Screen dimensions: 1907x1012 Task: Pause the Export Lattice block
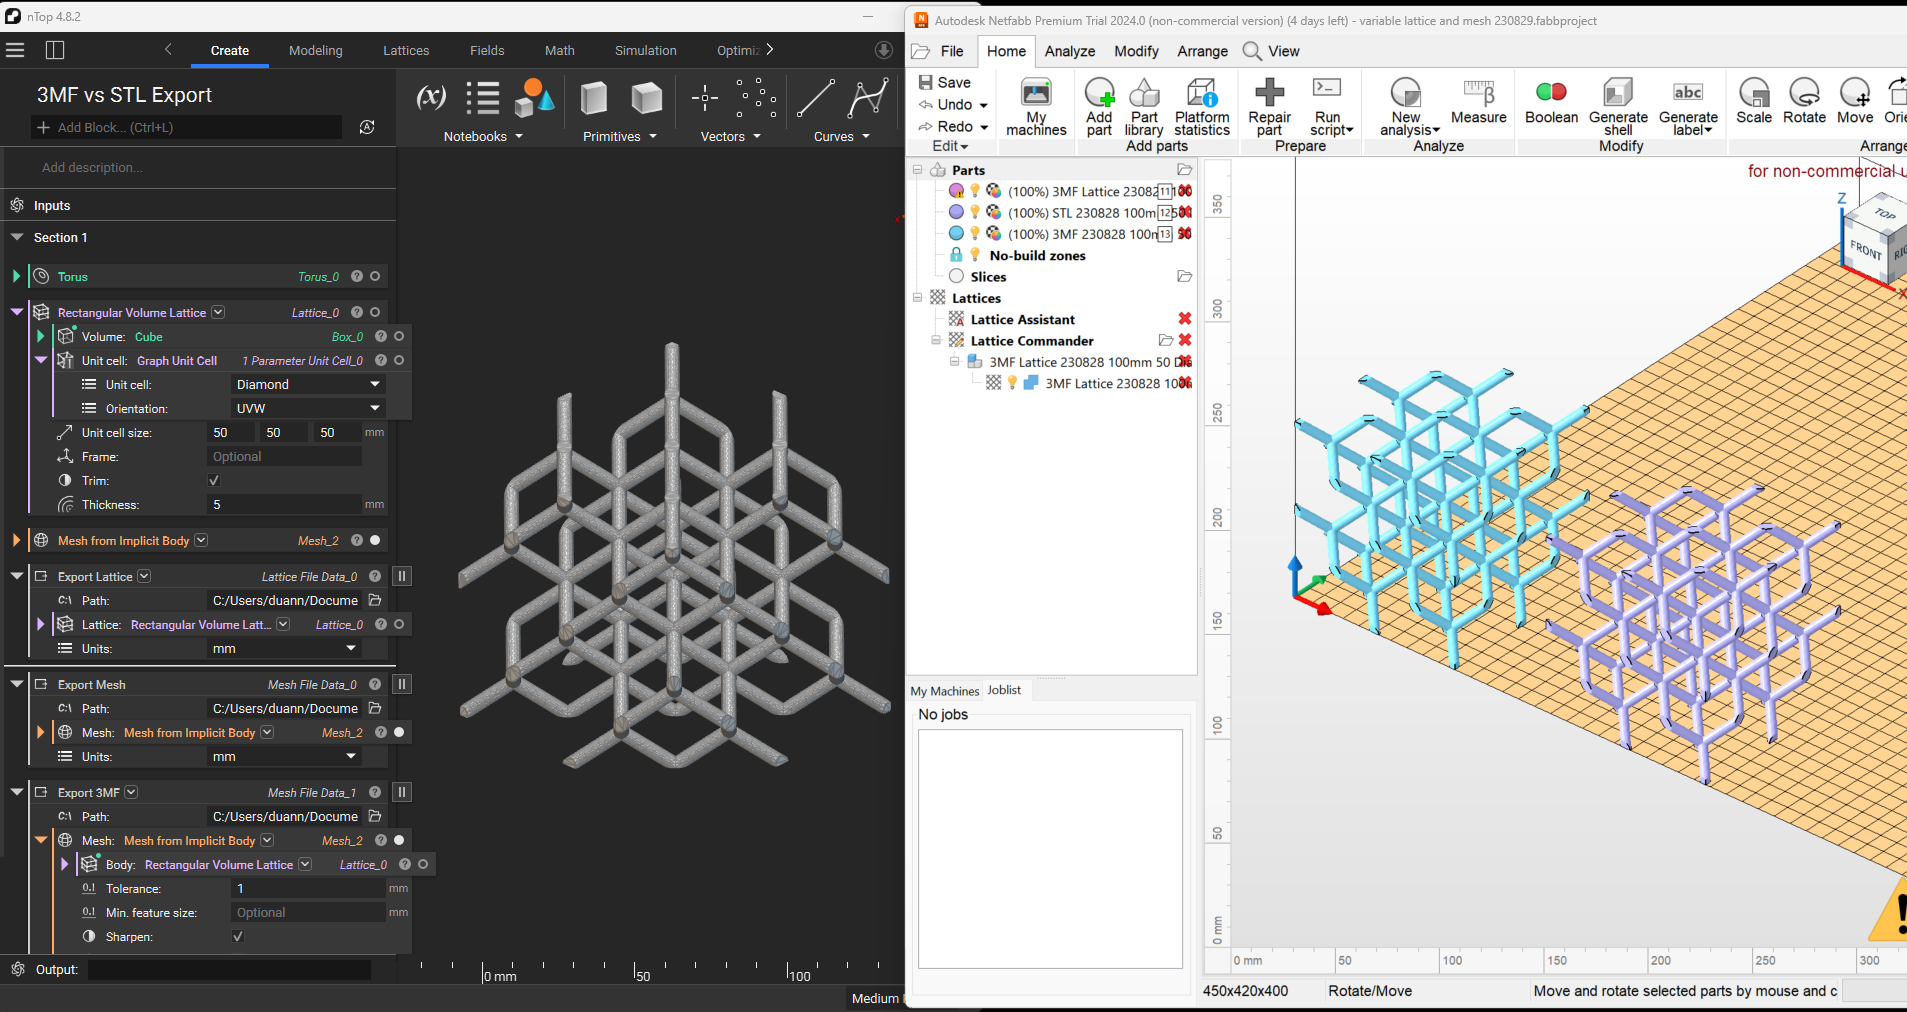tap(402, 576)
